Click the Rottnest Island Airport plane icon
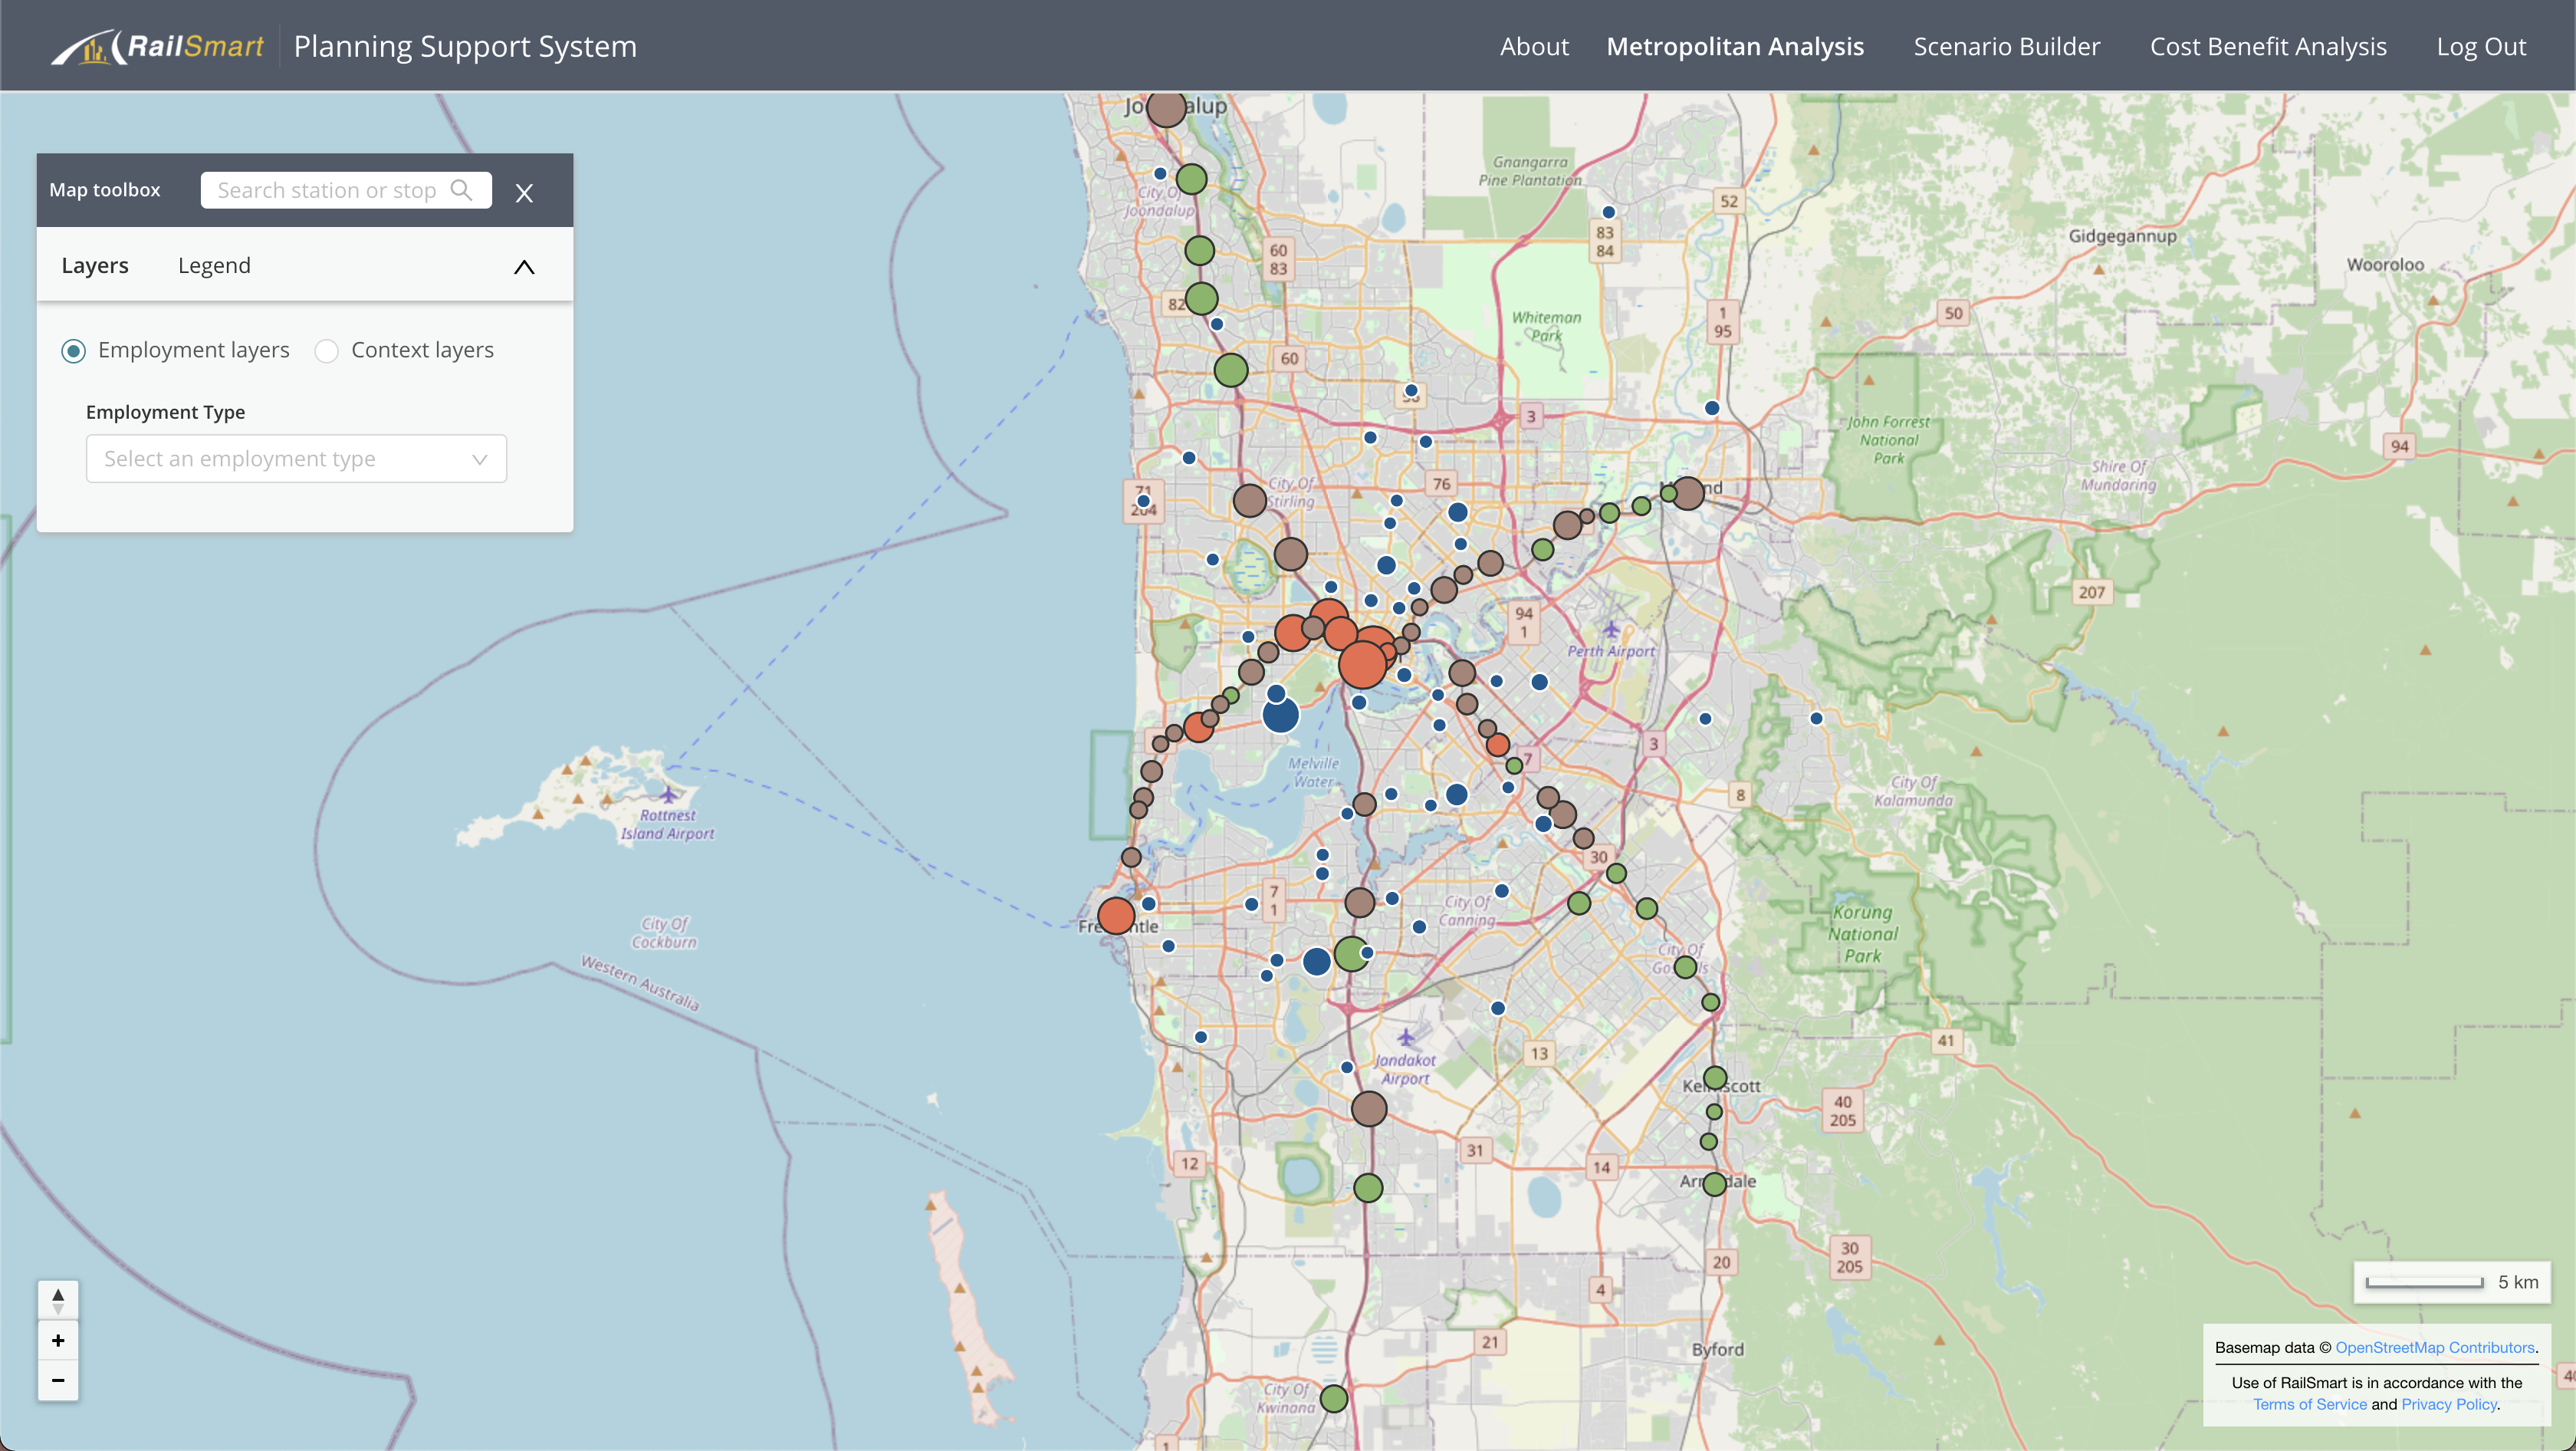2576x1451 pixels. click(x=668, y=794)
